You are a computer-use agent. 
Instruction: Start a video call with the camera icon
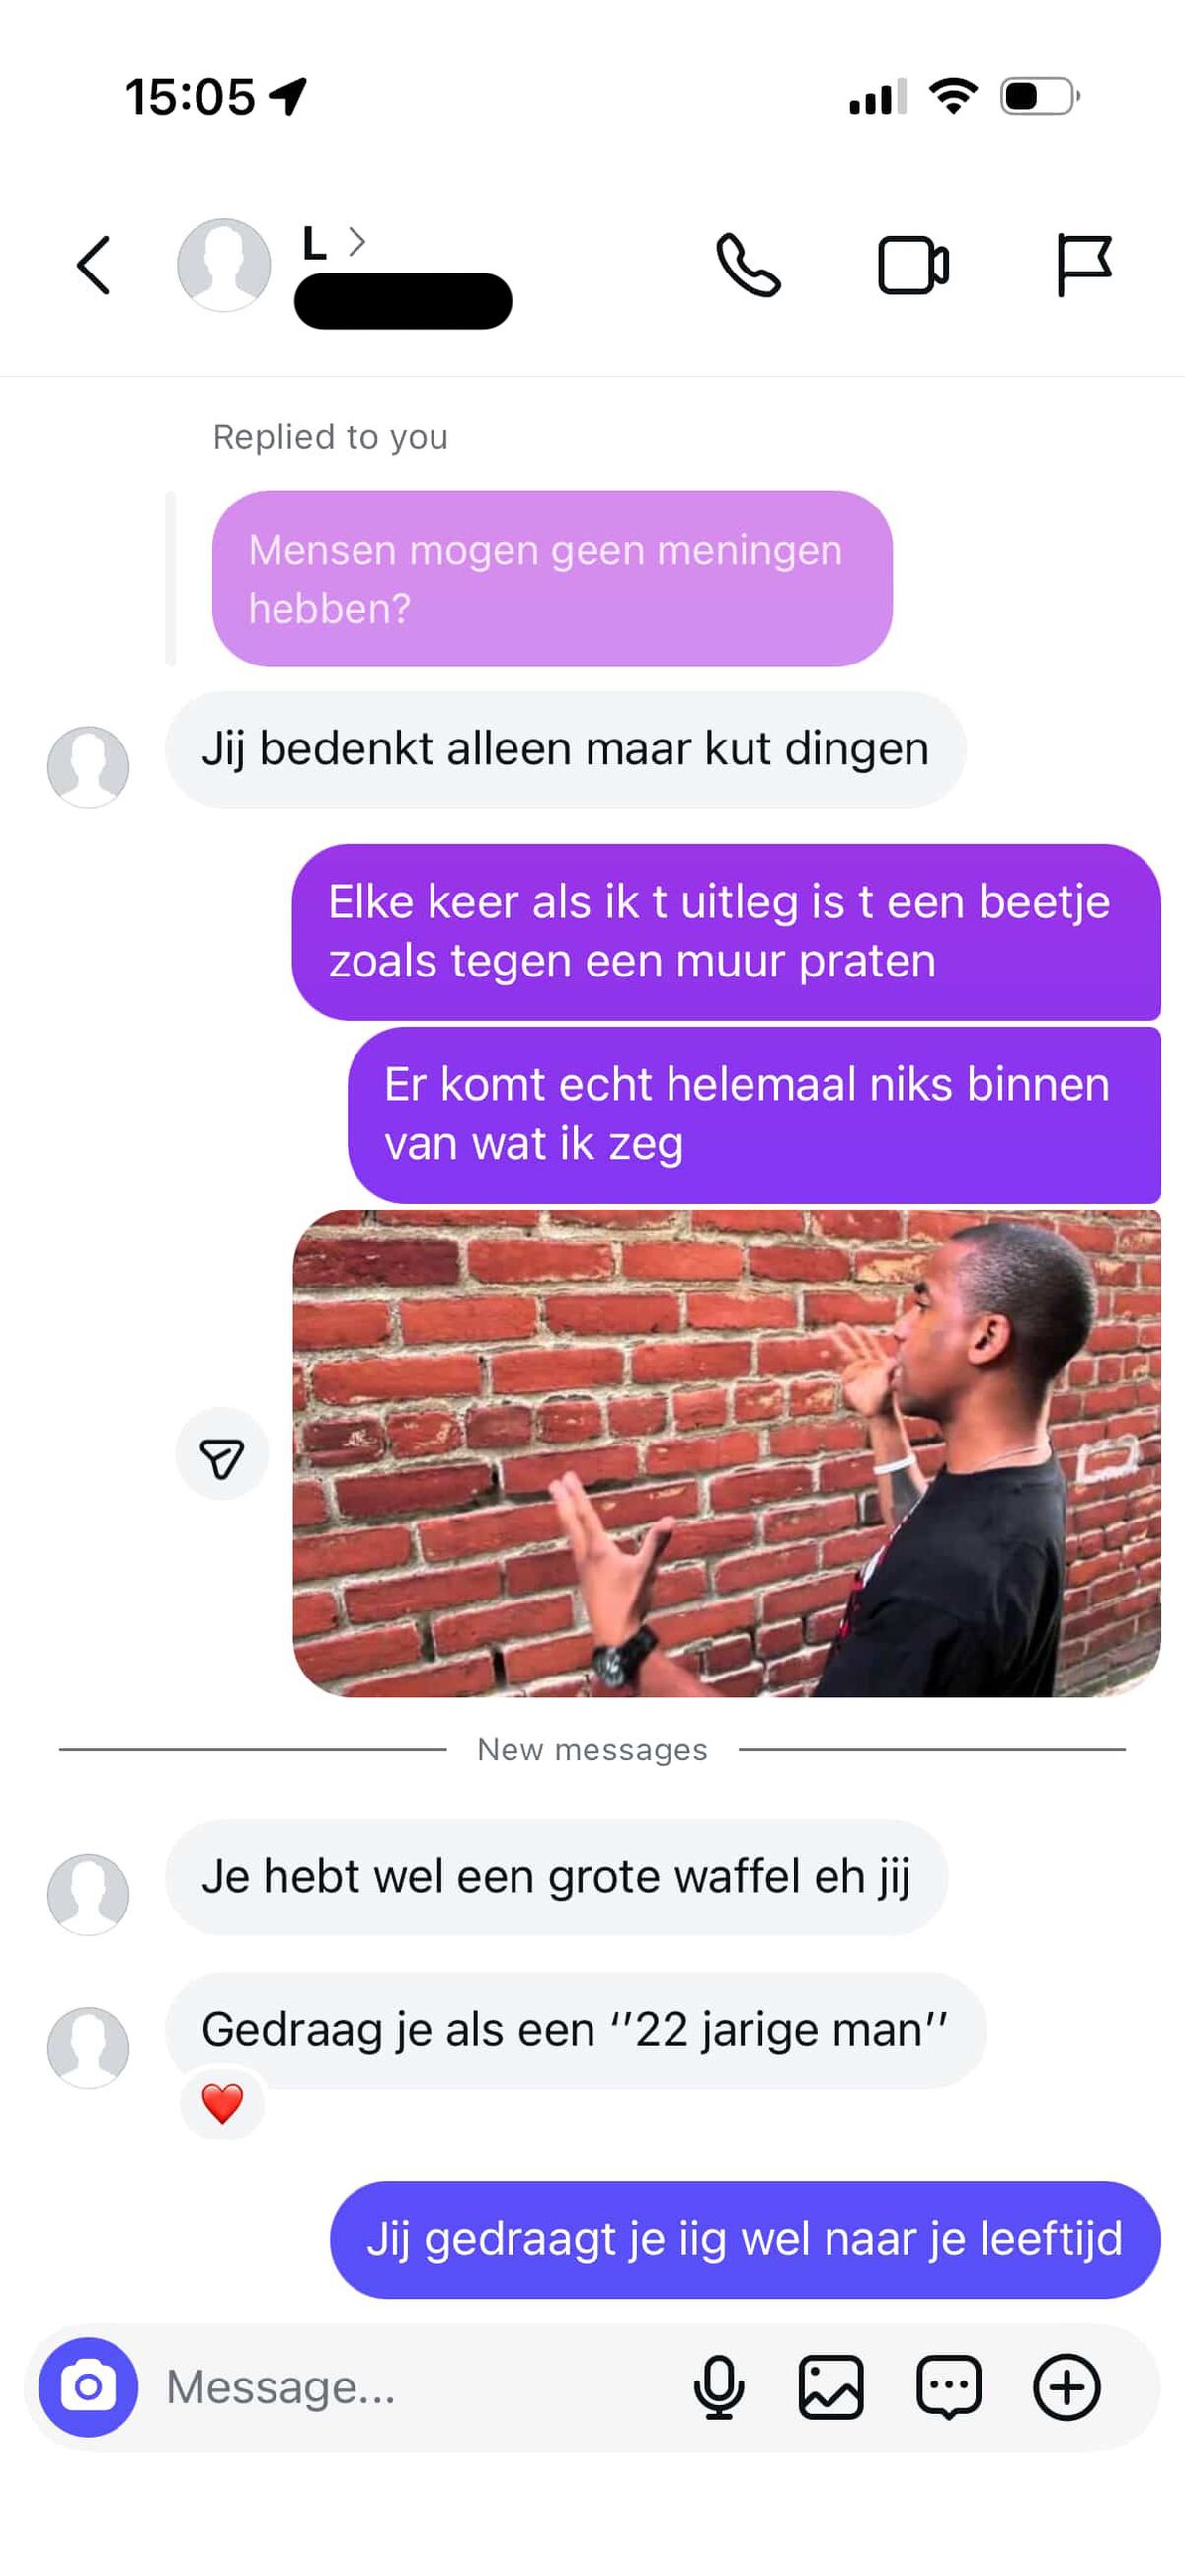[913, 265]
